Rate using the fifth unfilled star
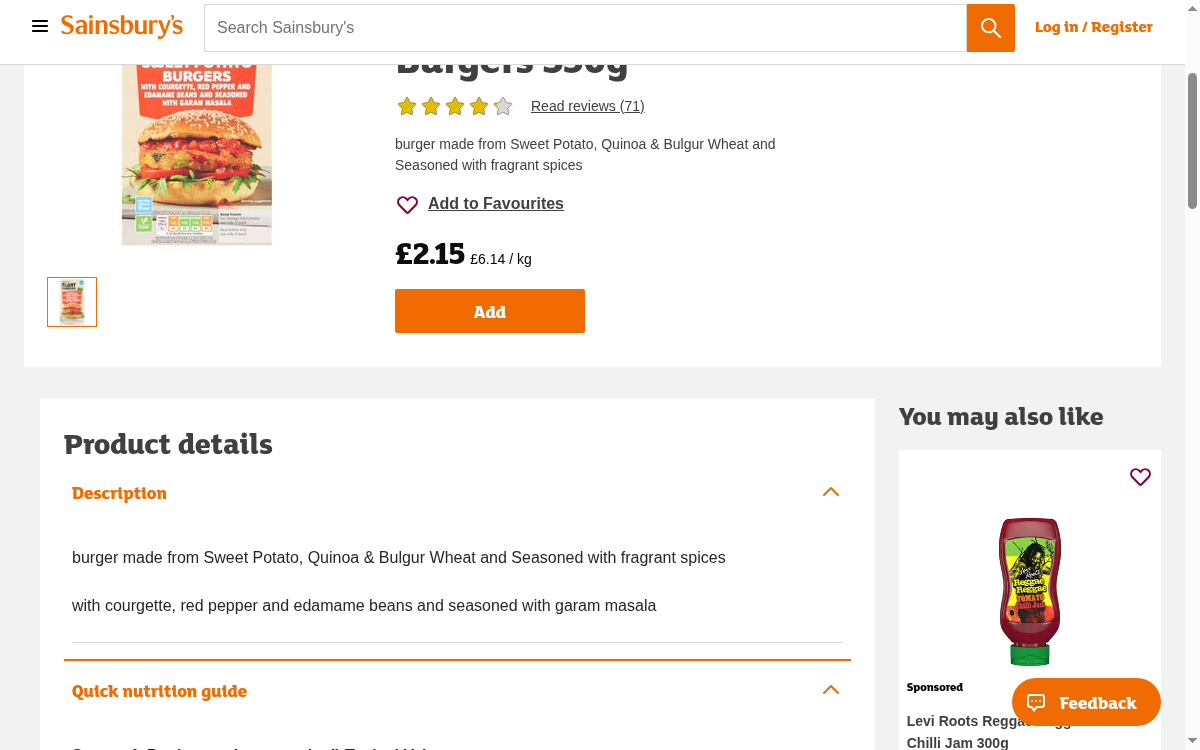The width and height of the screenshot is (1200, 750). [x=502, y=105]
